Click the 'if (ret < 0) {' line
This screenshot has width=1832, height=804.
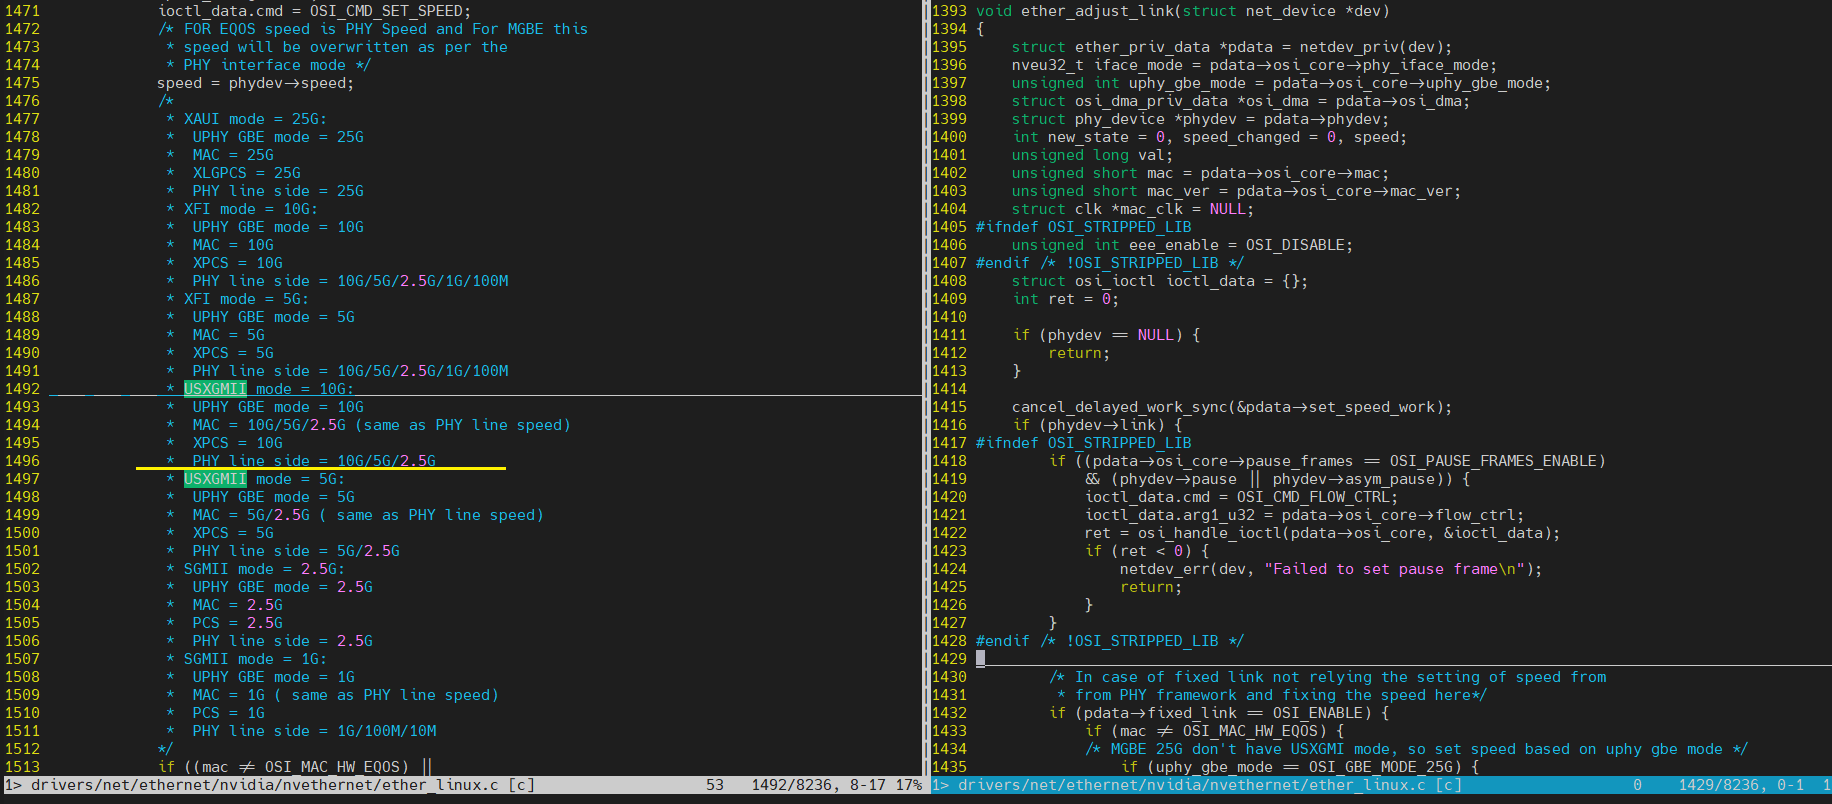tap(1147, 551)
